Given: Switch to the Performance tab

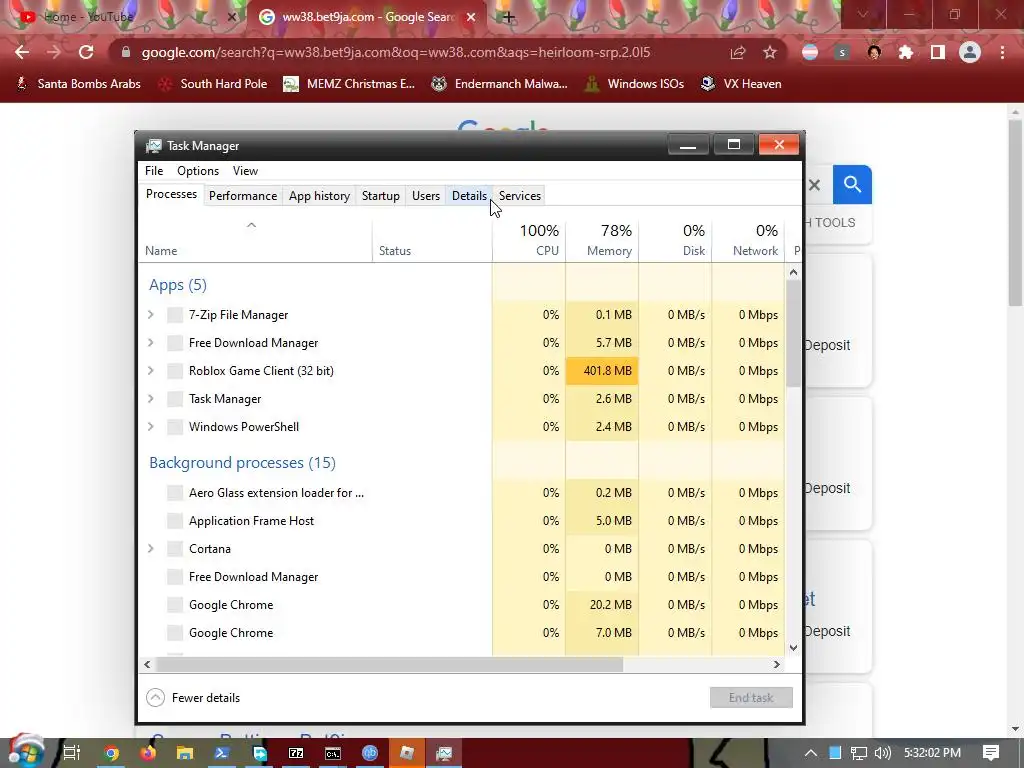Looking at the screenshot, I should 243,196.
